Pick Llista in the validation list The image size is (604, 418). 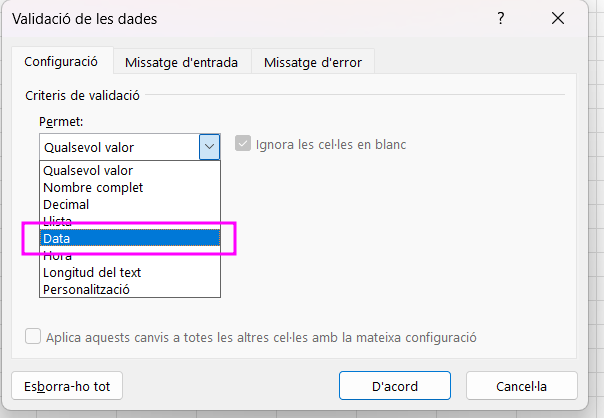click(x=130, y=221)
